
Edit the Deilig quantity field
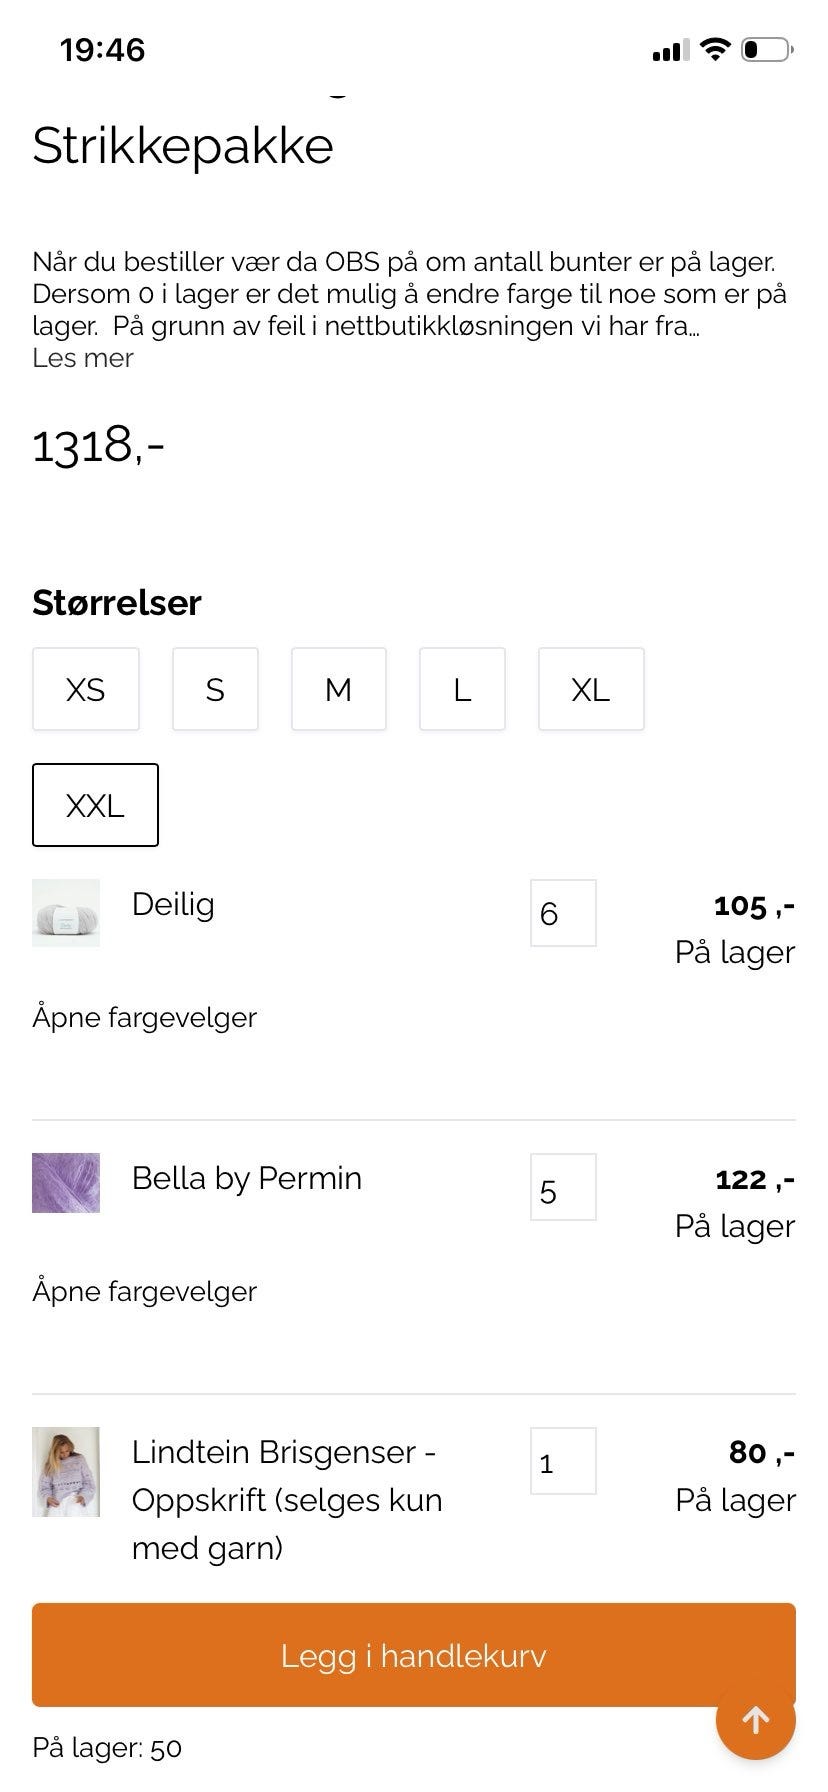tap(563, 913)
